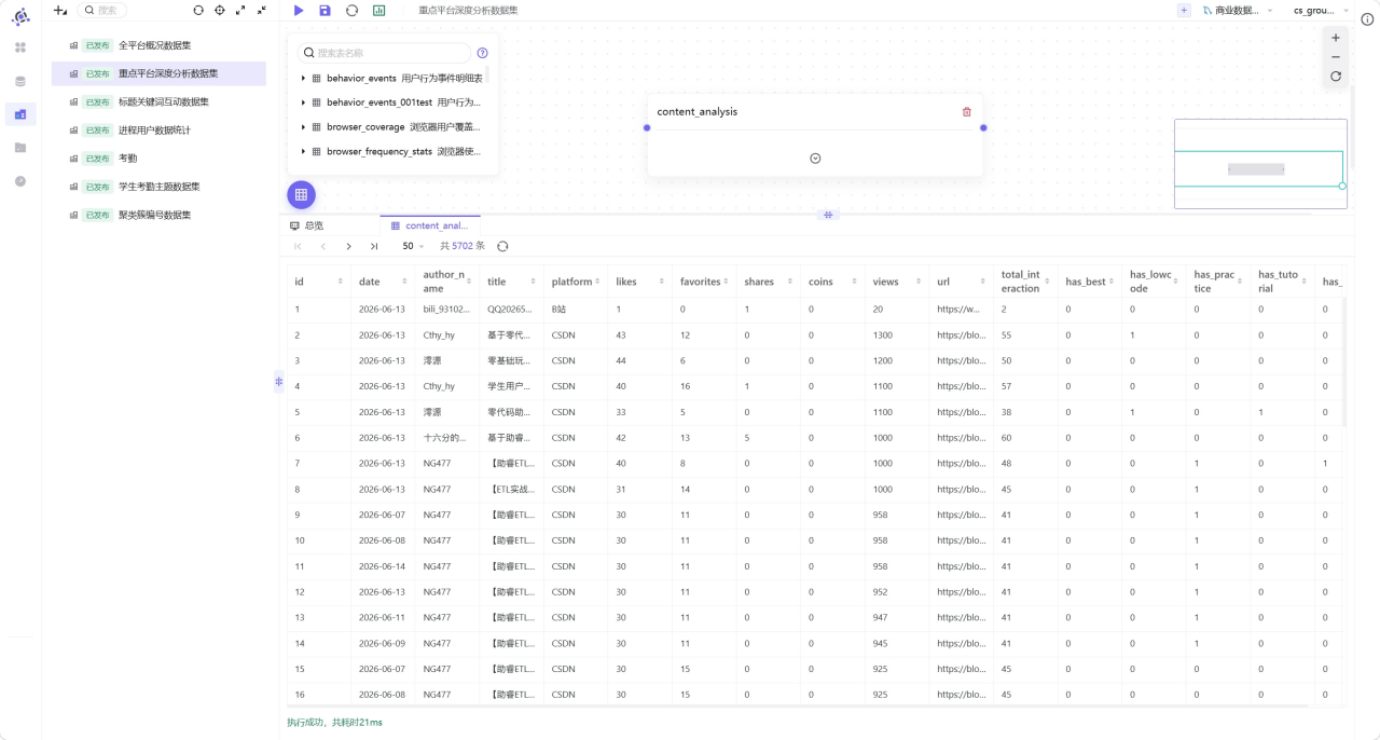Screen dimensions: 1380x740
Task: Open the 学生考勤主题数据集 dataset
Action: coord(159,186)
